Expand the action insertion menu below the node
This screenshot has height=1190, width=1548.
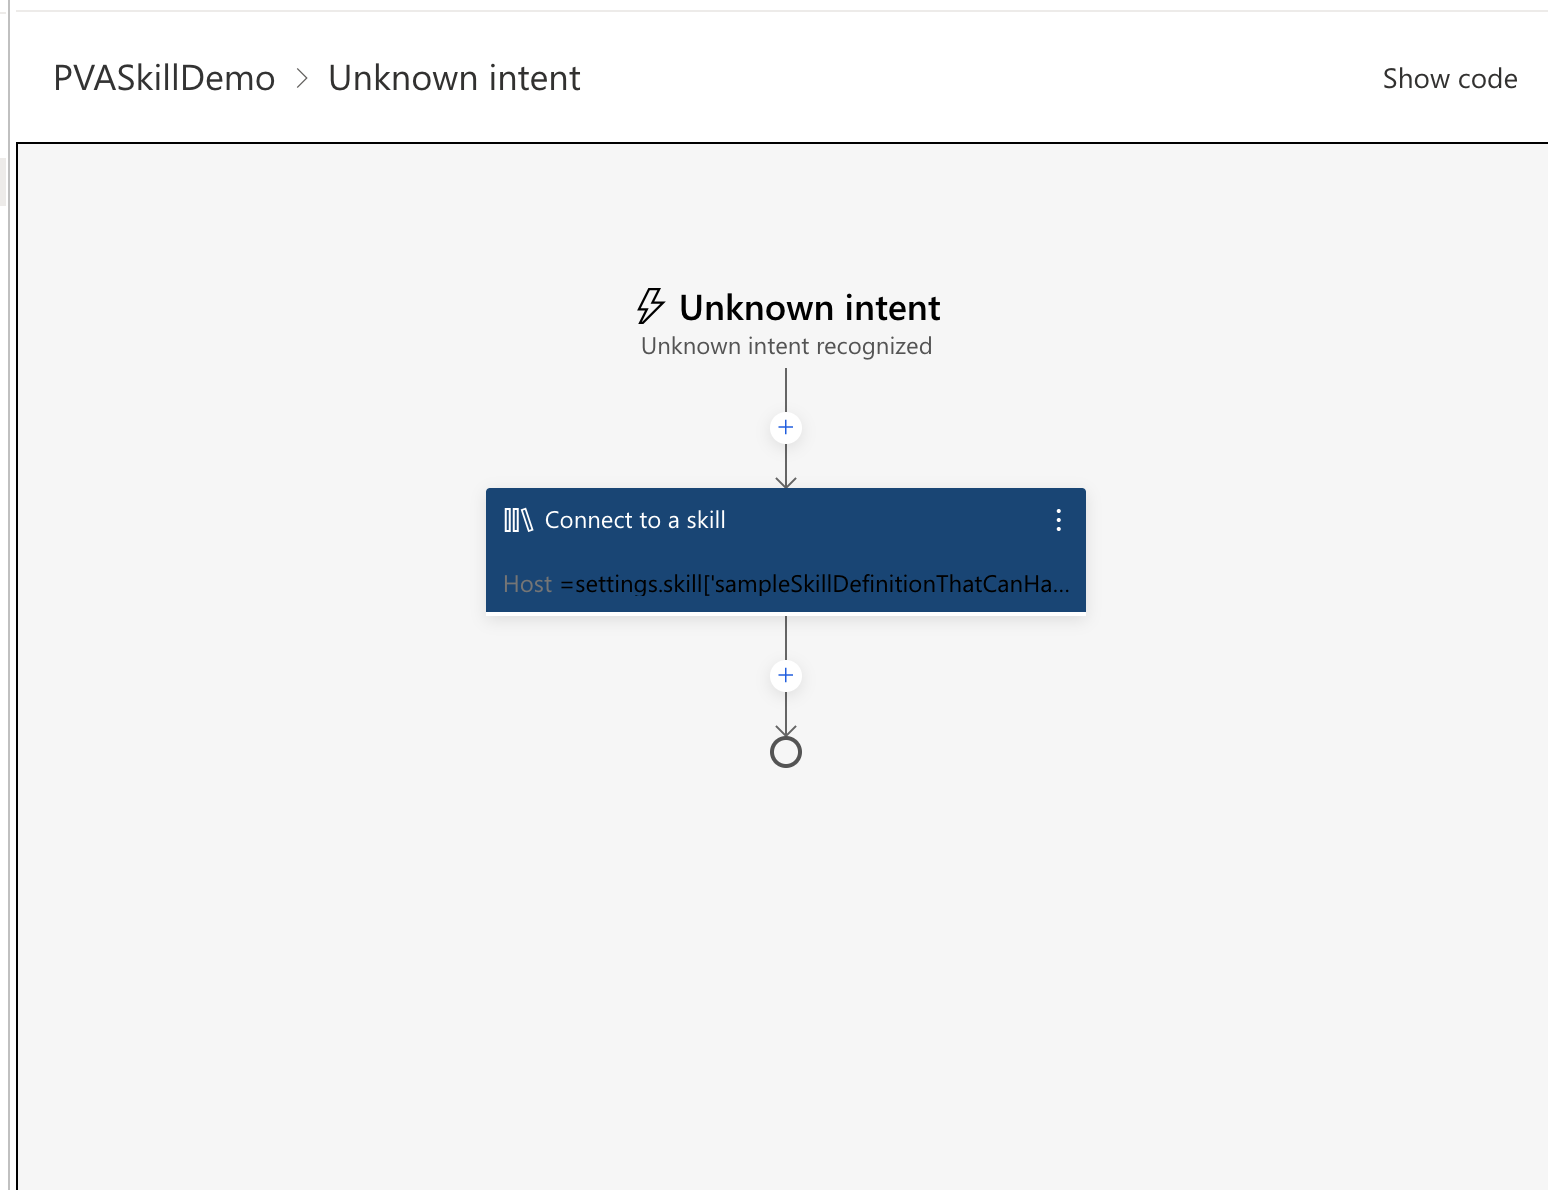786,675
